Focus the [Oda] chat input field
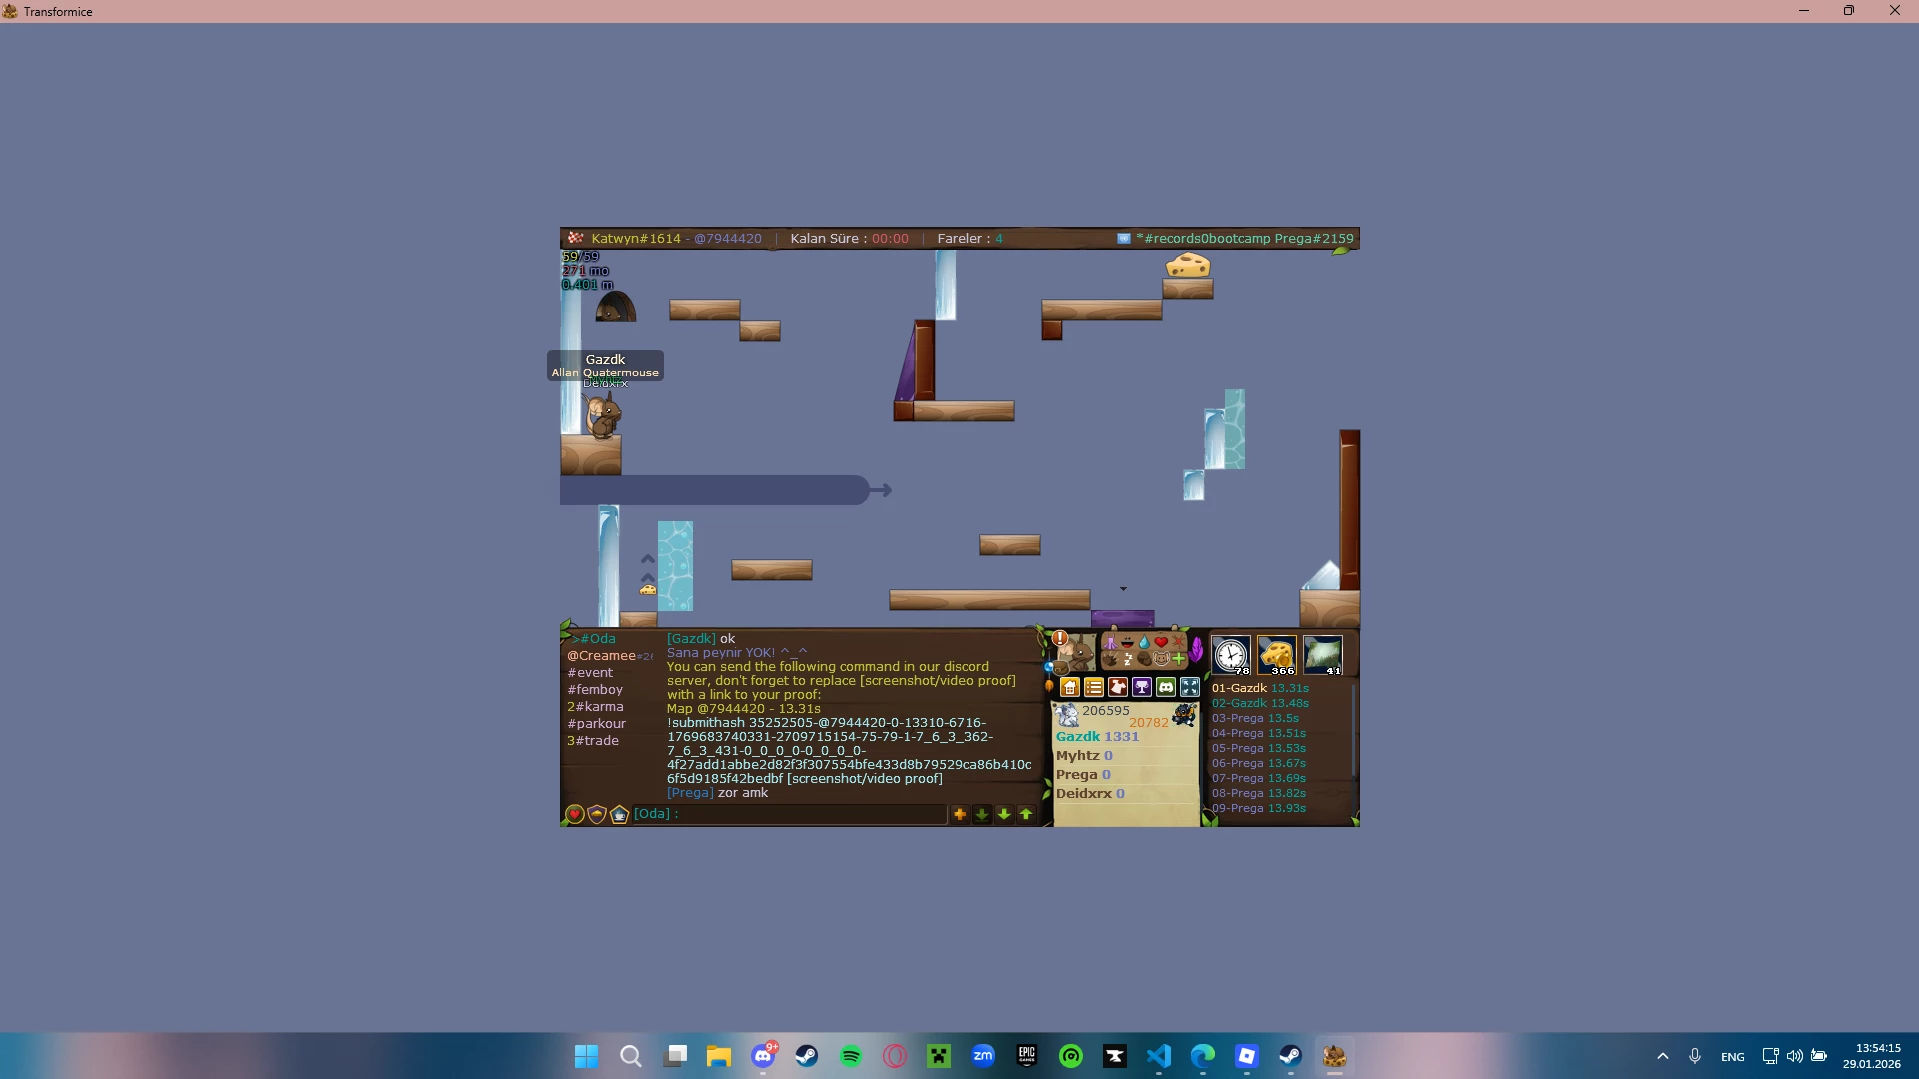The height and width of the screenshot is (1079, 1919). [x=790, y=814]
